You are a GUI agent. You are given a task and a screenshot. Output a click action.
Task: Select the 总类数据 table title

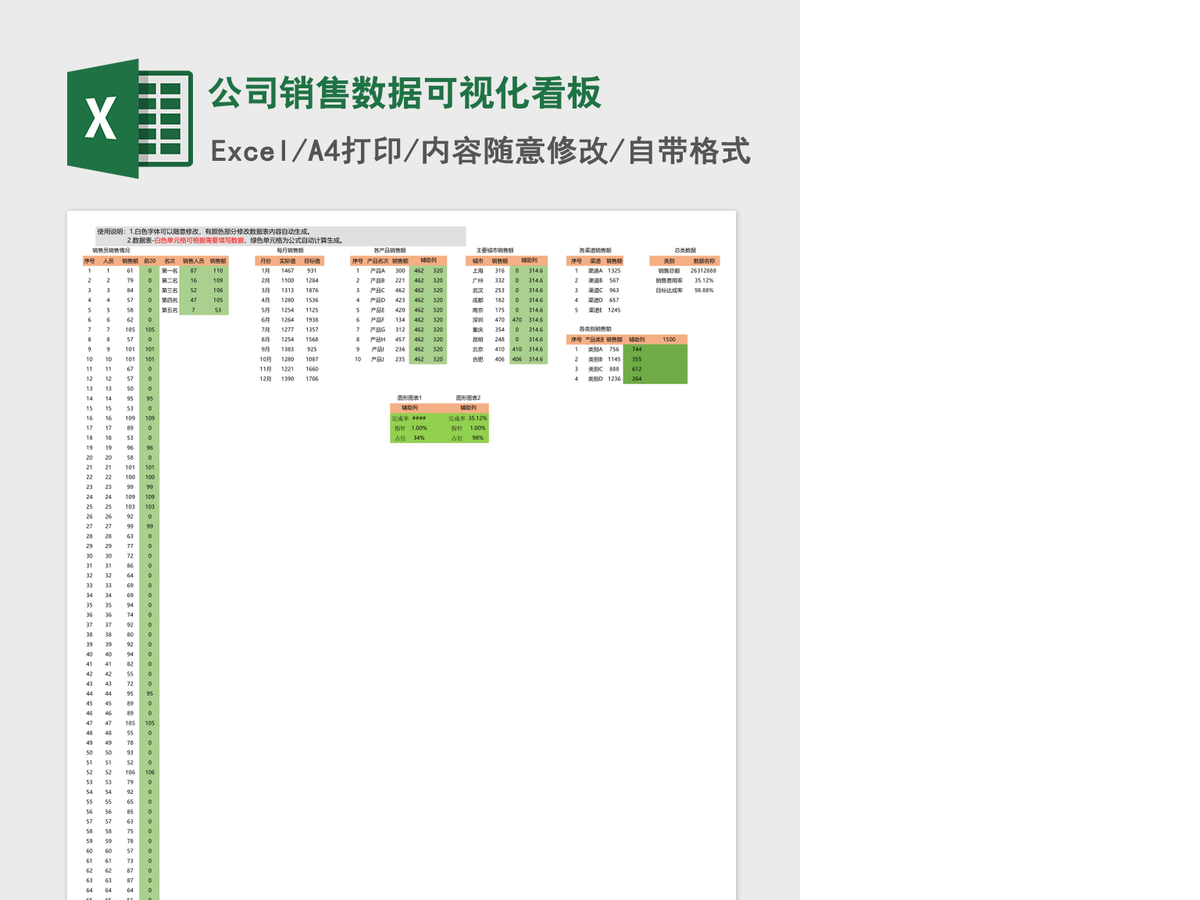[686, 250]
